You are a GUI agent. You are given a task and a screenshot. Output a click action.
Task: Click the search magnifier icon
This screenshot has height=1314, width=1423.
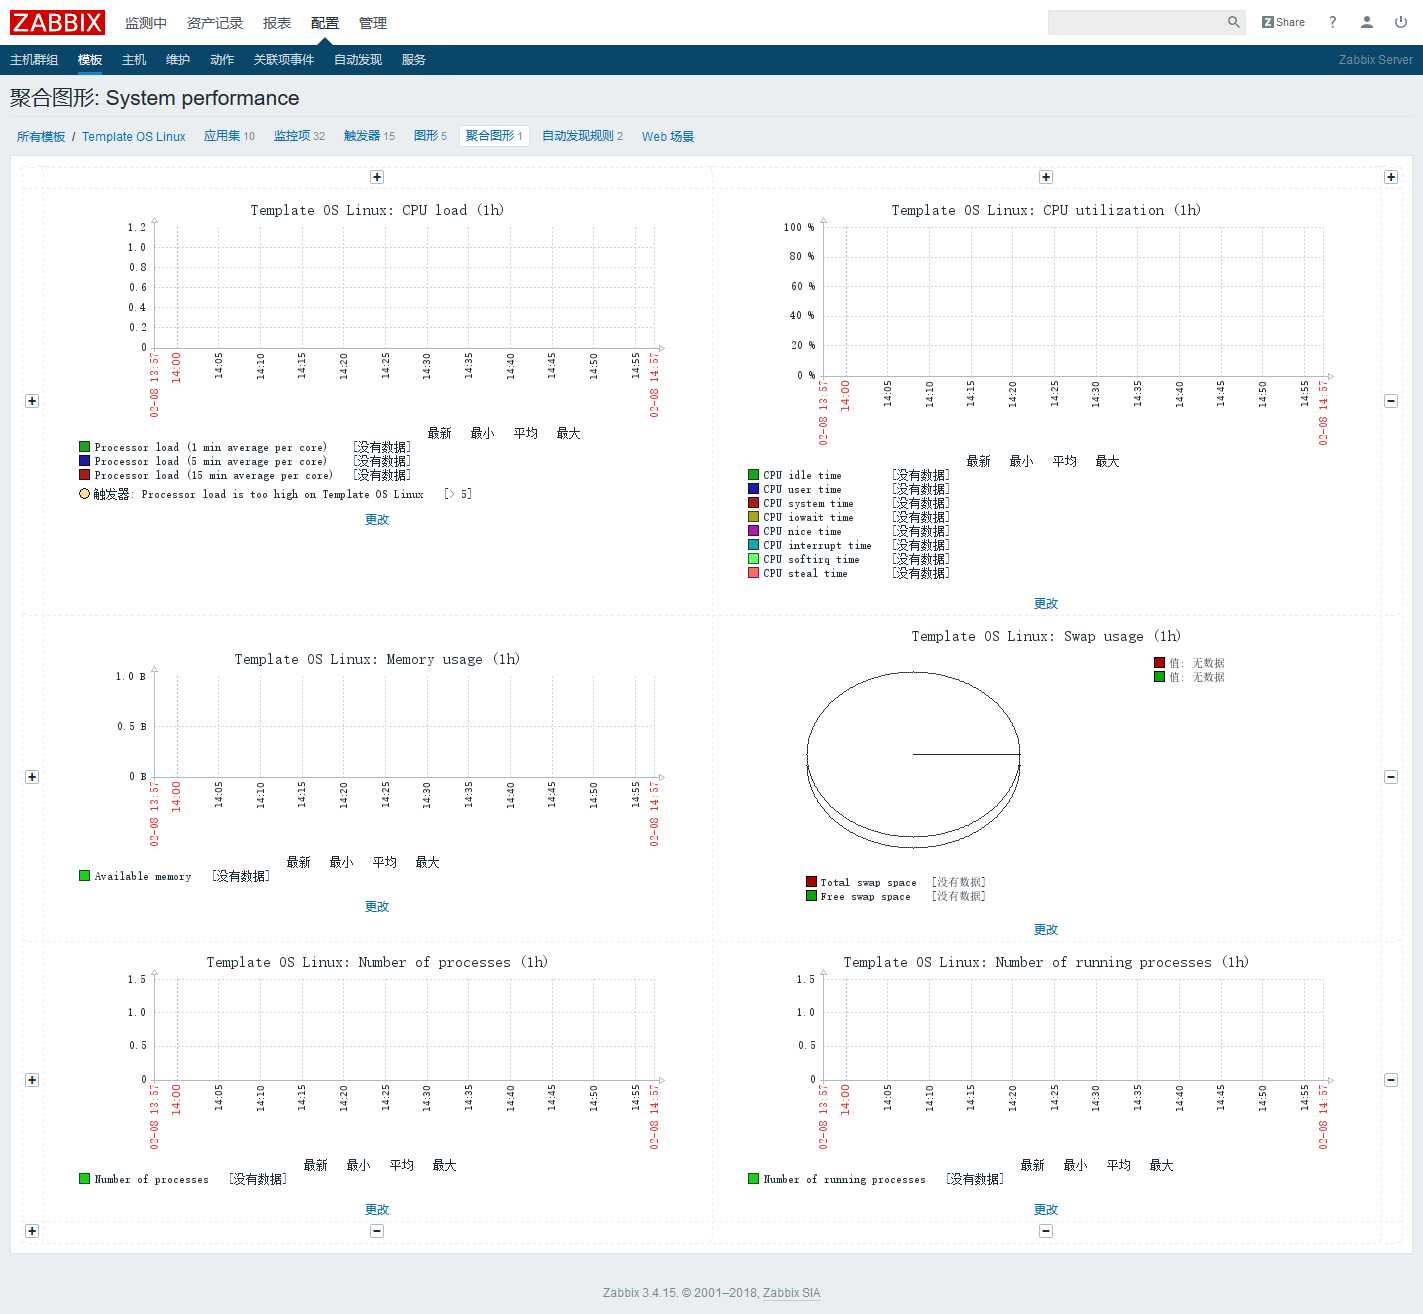pyautogui.click(x=1233, y=22)
